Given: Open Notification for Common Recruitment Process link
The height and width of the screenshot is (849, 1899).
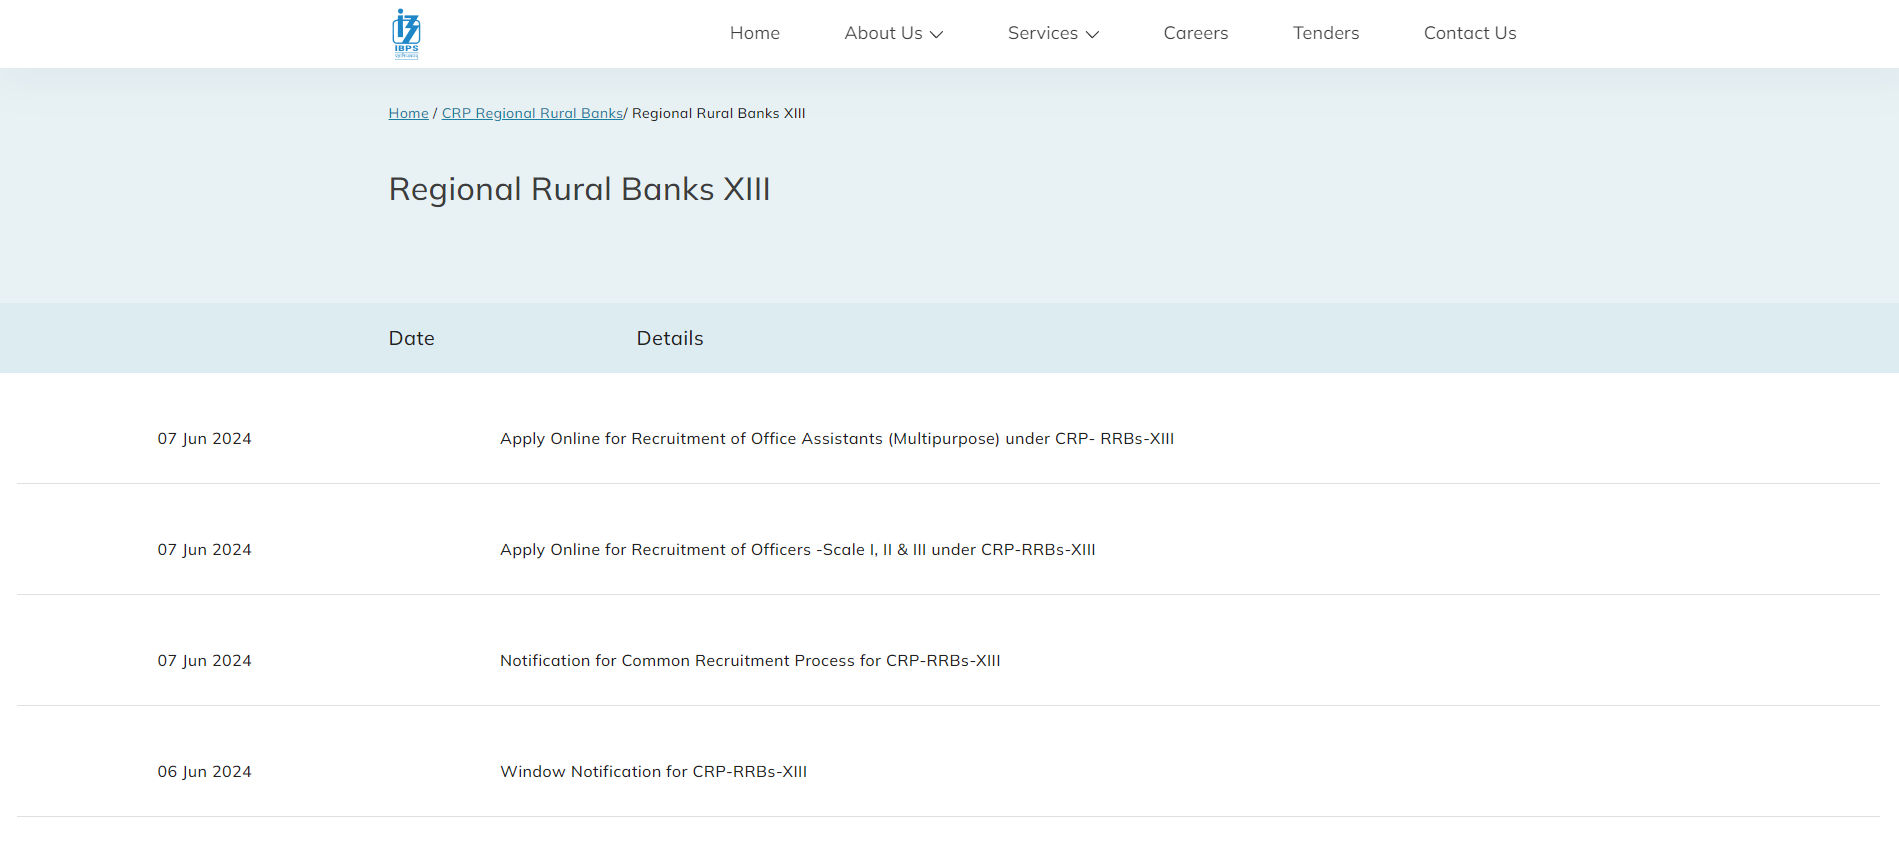Looking at the screenshot, I should [750, 661].
